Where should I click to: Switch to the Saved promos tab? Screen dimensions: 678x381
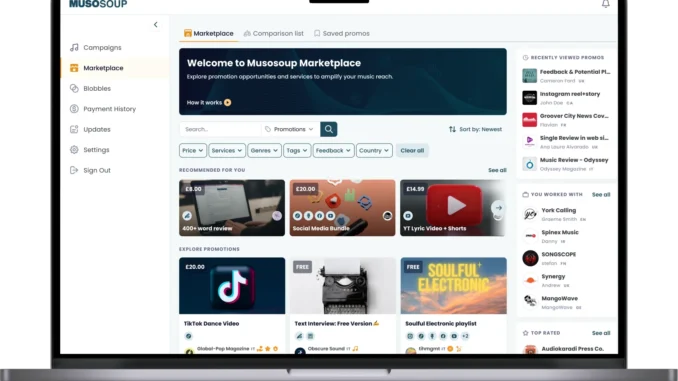(342, 33)
